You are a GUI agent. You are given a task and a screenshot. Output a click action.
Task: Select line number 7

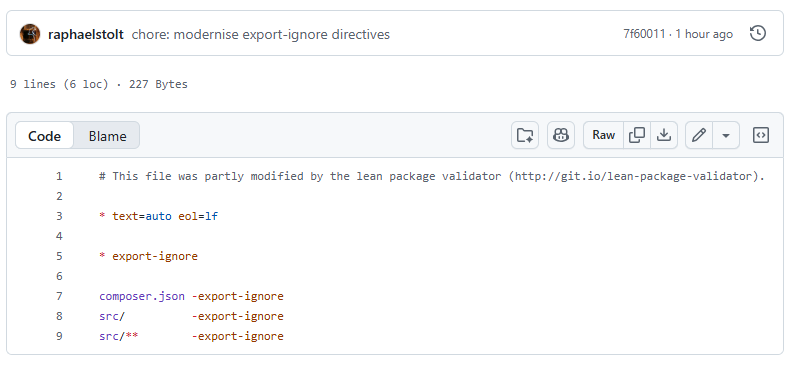pyautogui.click(x=60, y=296)
